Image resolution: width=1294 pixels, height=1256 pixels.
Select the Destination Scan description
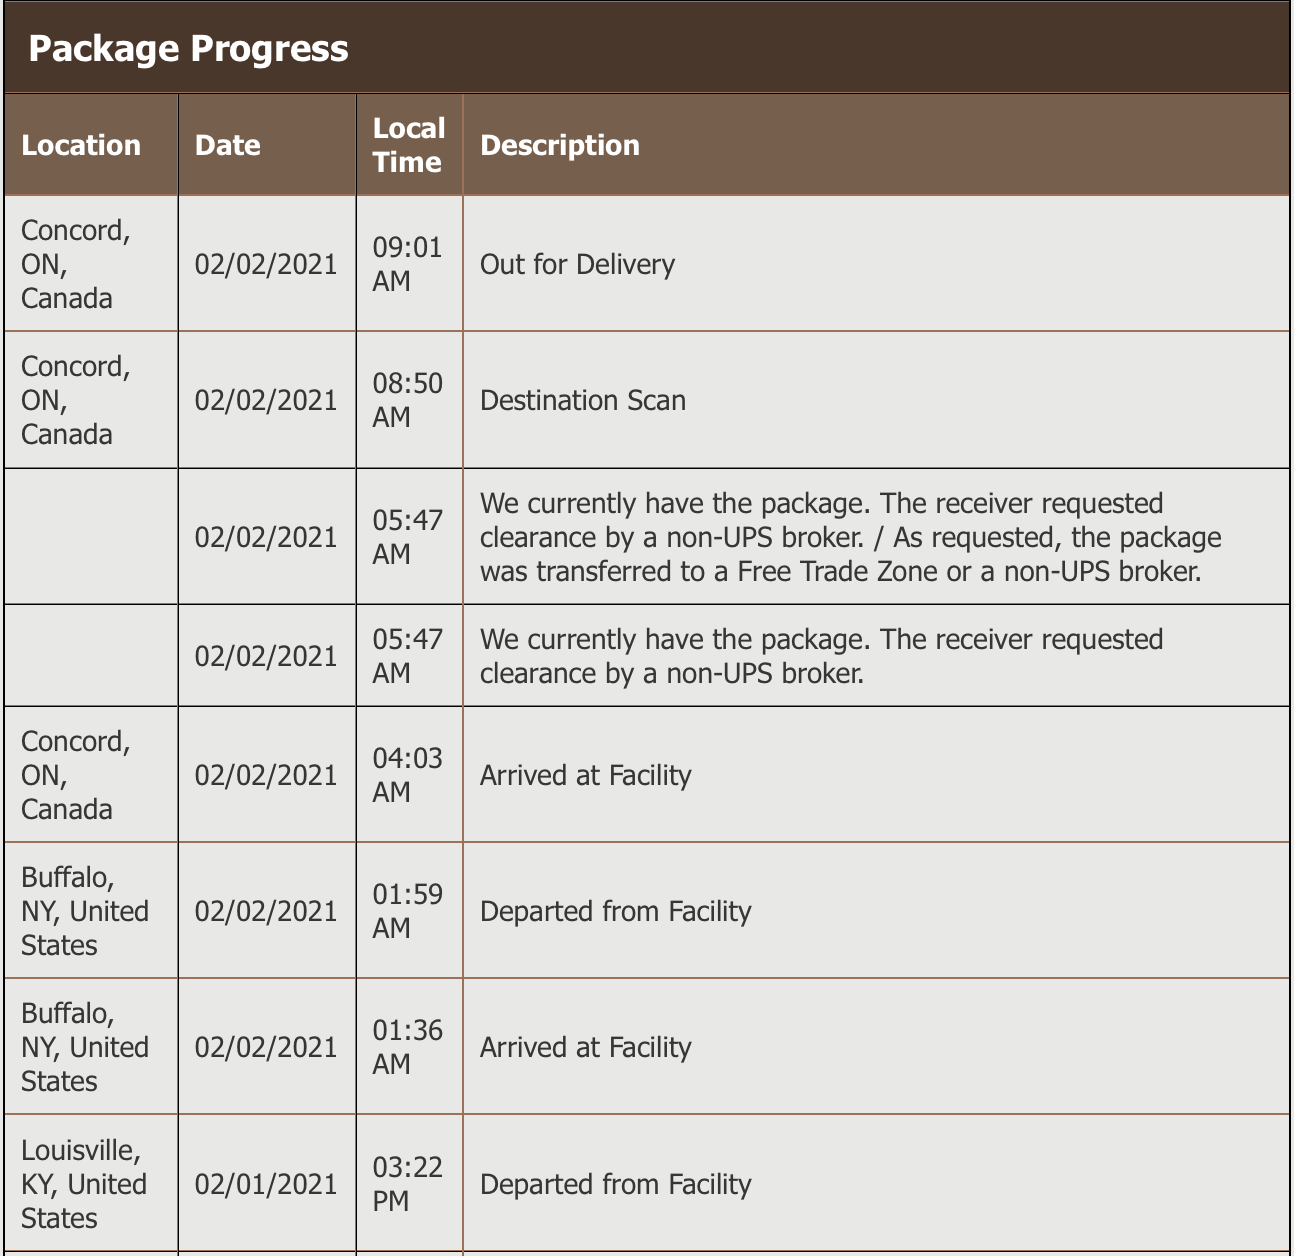pyautogui.click(x=583, y=400)
